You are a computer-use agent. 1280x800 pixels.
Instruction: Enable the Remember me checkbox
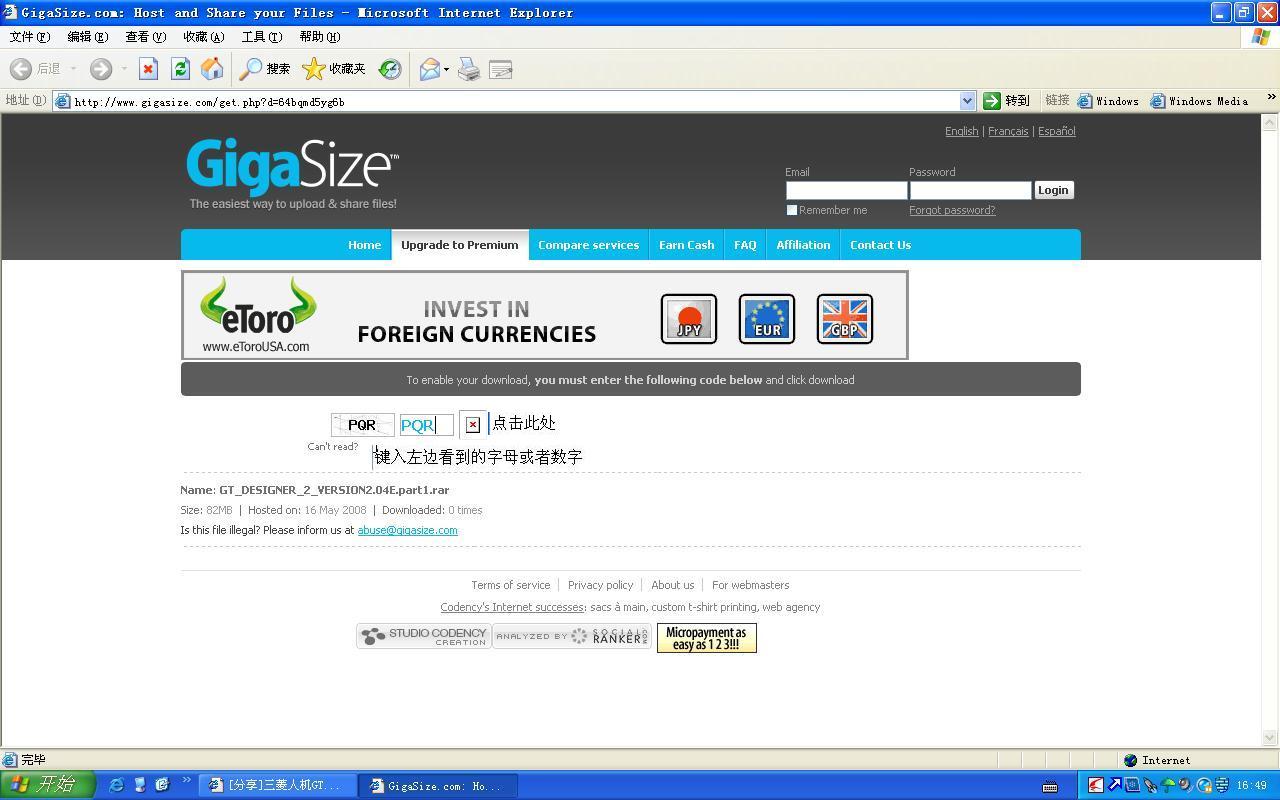(792, 210)
